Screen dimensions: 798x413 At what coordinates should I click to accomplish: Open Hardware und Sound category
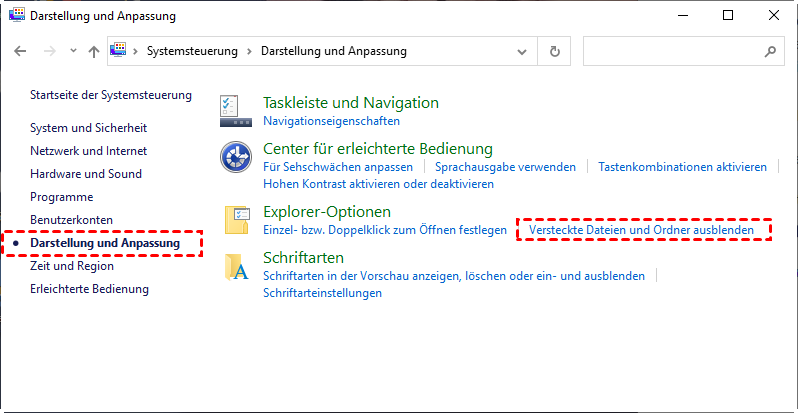pos(86,174)
